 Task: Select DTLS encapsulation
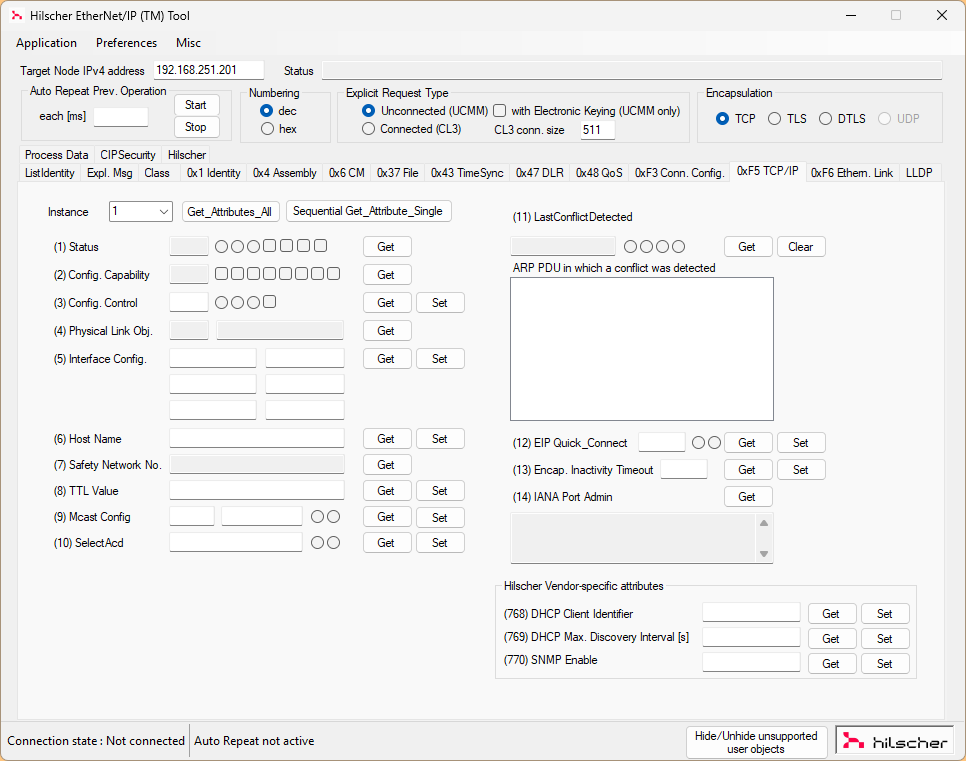point(826,118)
